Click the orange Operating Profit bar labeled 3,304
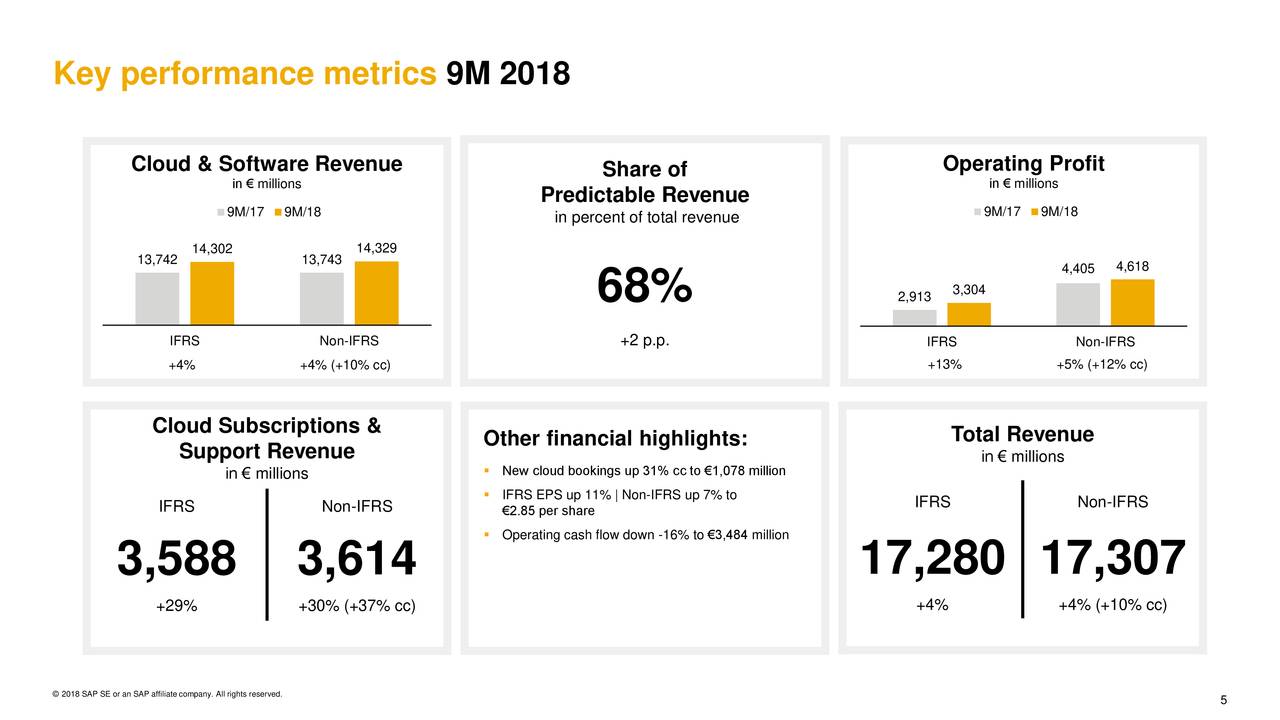Image resolution: width=1280 pixels, height=720 pixels. pos(969,314)
